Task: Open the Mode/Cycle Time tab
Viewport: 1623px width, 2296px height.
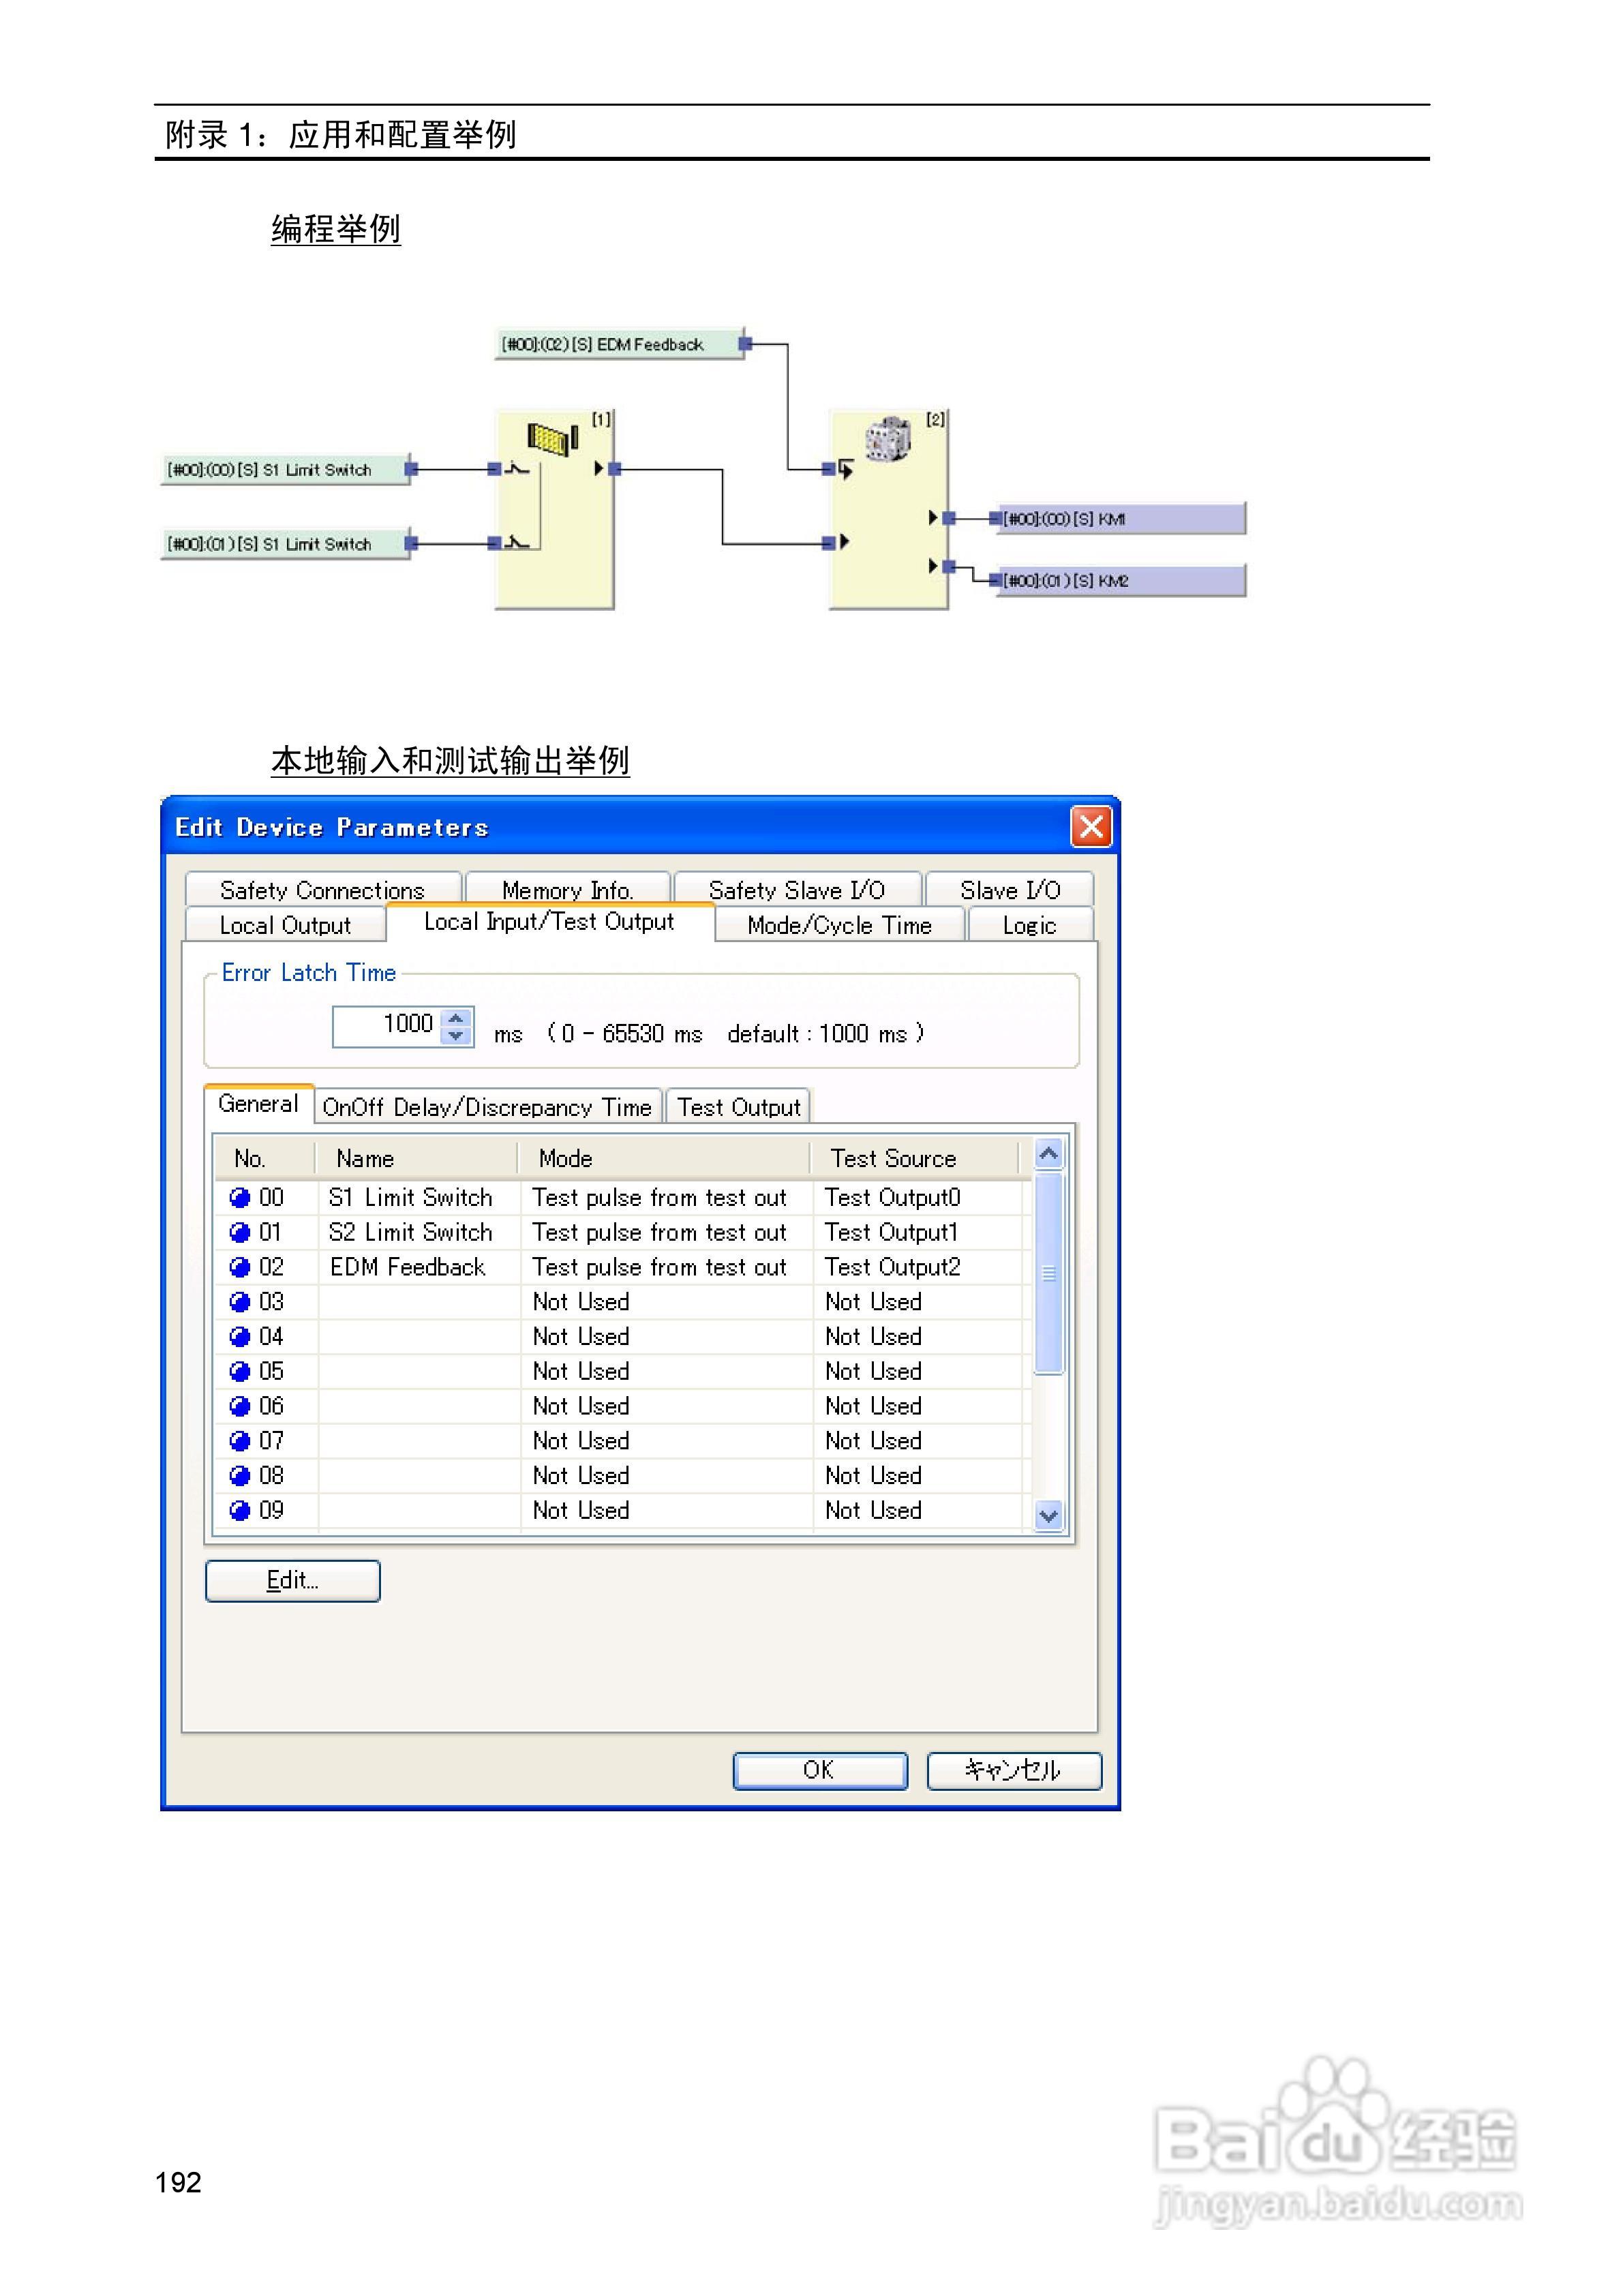Action: [839, 925]
